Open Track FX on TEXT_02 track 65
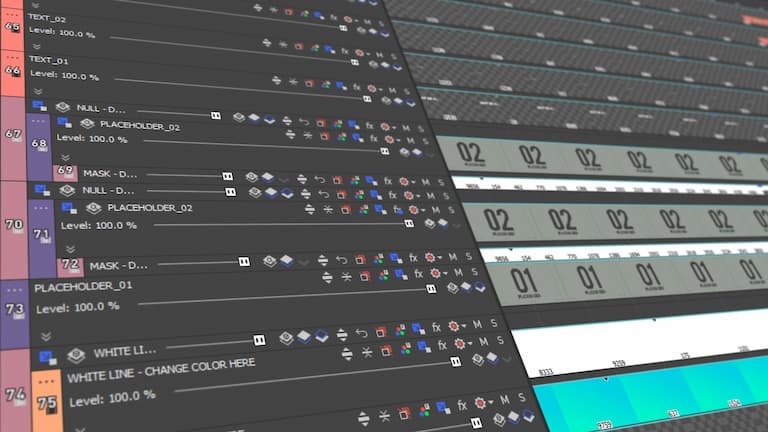Image resolution: width=768 pixels, height=432 pixels. coord(345,51)
